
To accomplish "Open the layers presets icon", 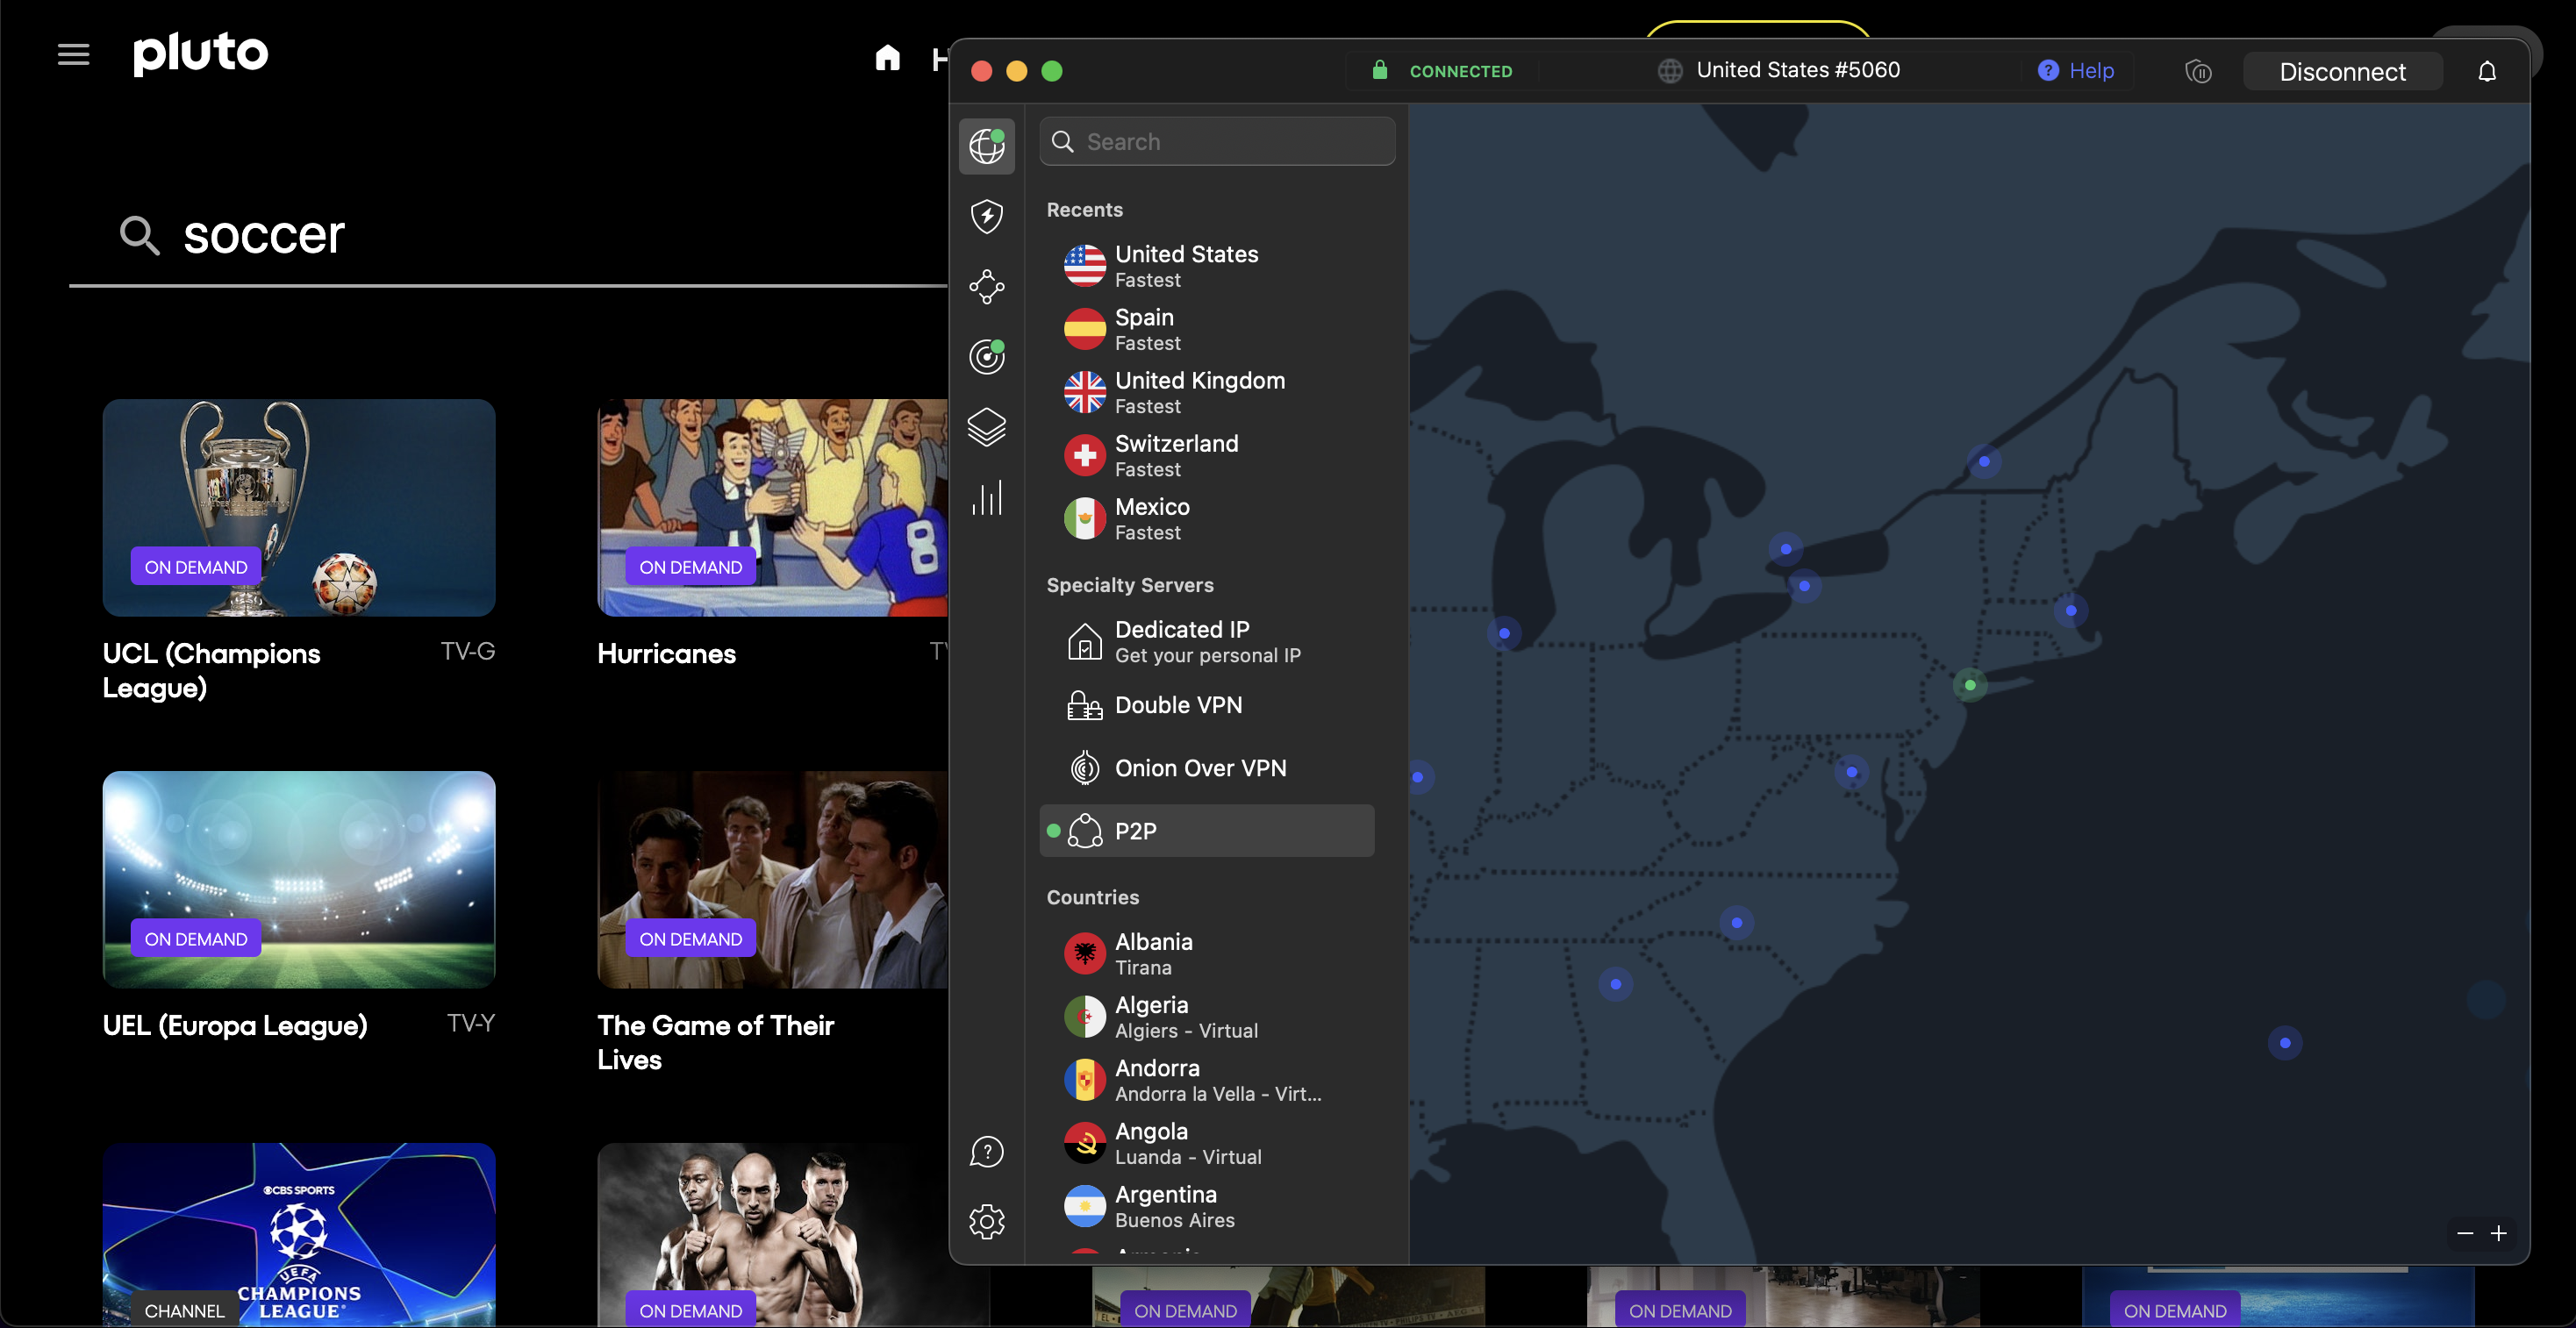I will pos(986,427).
